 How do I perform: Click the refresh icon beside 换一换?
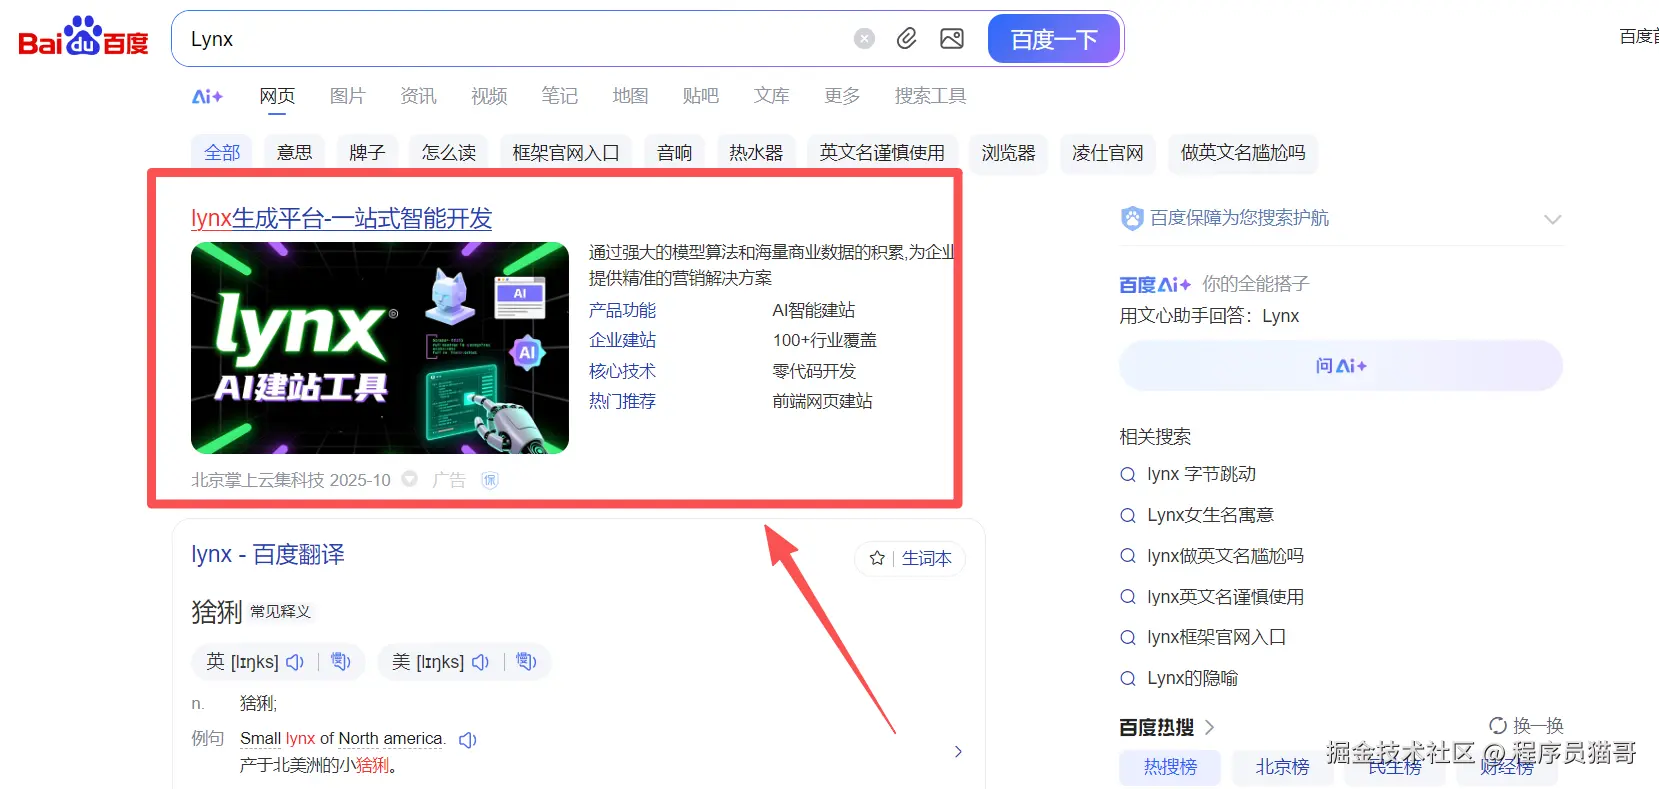(x=1498, y=726)
